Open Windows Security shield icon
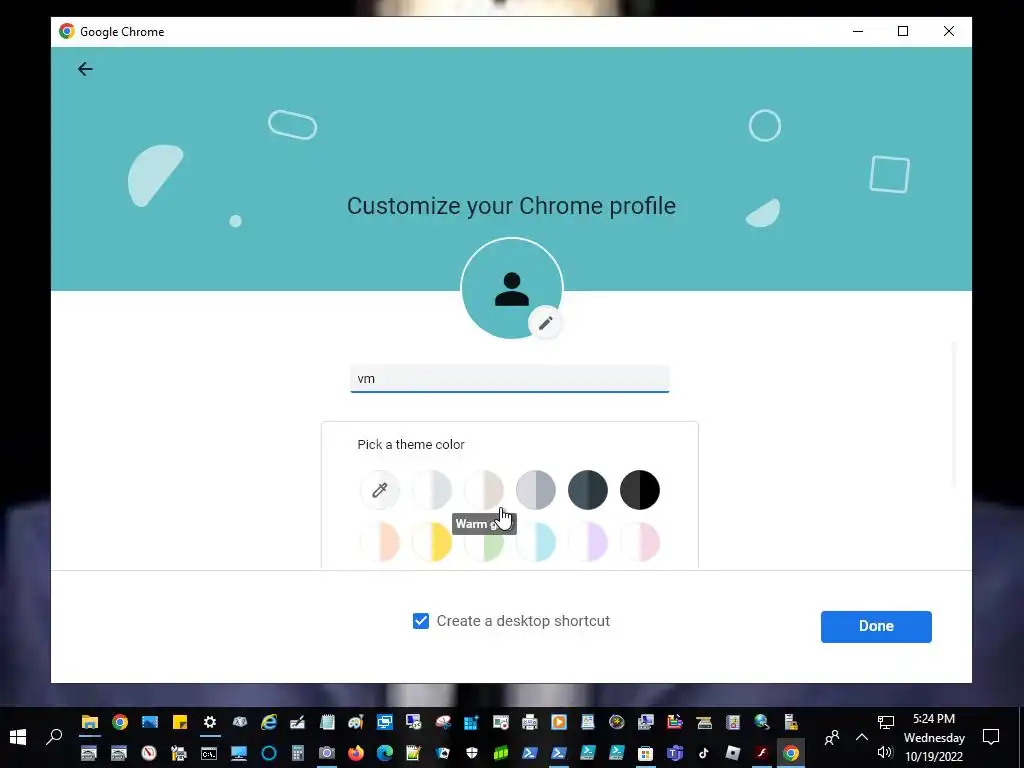1024x768 pixels. pos(472,754)
